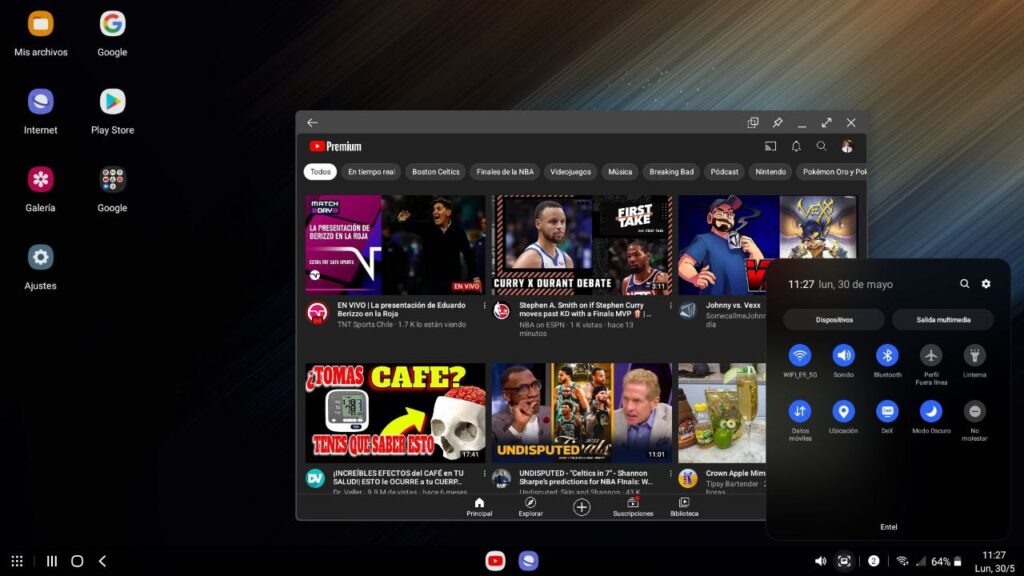This screenshot has width=1024, height=576.
Task: Select the Todos filter chip
Action: point(321,171)
